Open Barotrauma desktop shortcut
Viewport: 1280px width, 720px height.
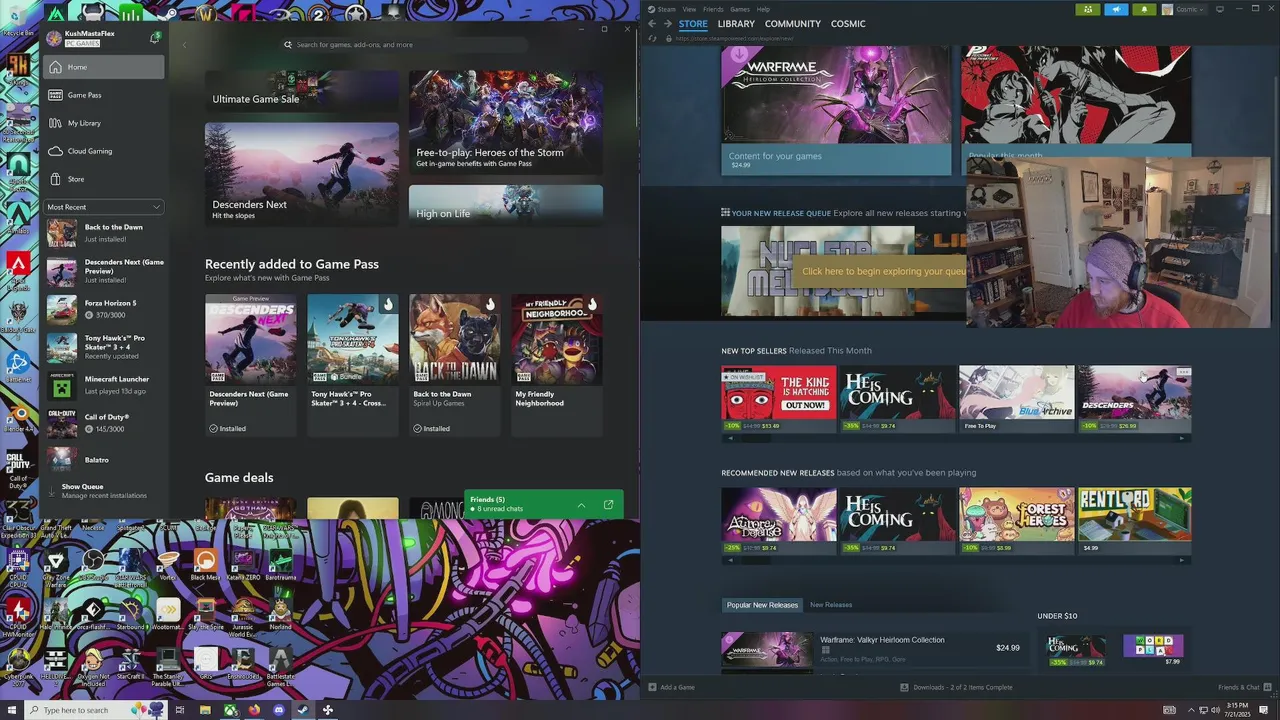click(280, 565)
